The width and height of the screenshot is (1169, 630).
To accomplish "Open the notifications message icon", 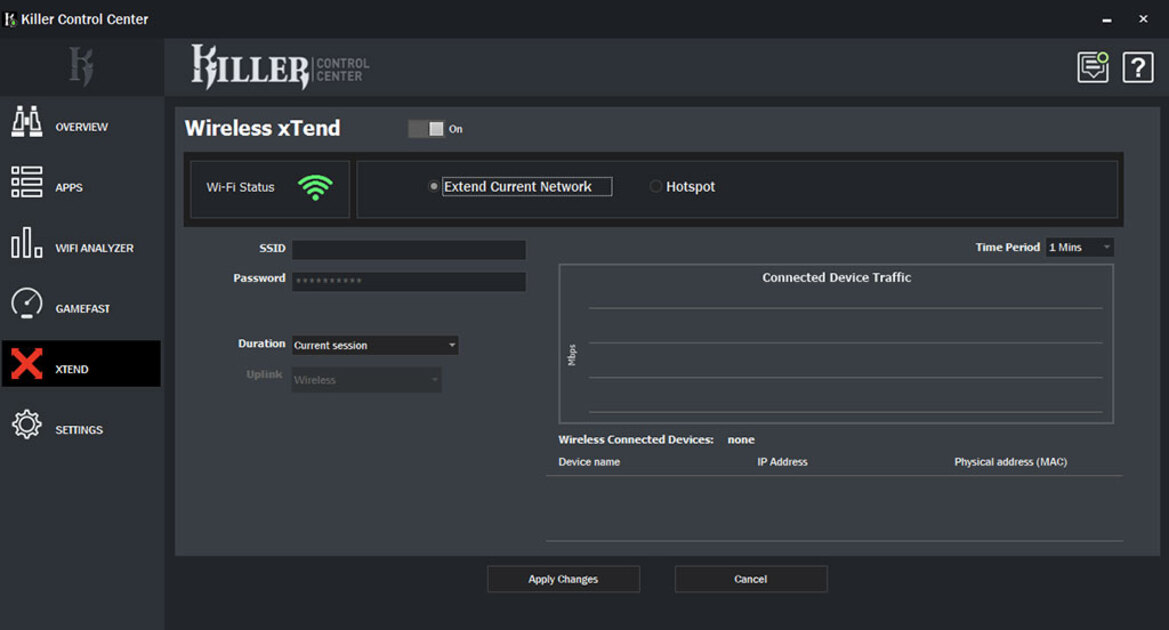I will coord(1093,67).
